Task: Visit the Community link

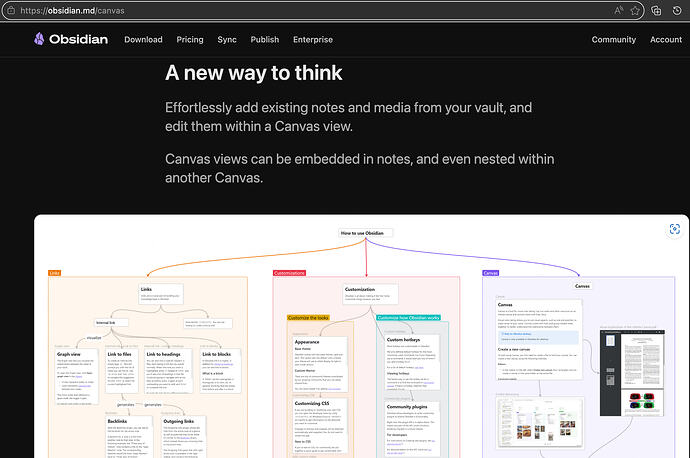Action: (613, 40)
